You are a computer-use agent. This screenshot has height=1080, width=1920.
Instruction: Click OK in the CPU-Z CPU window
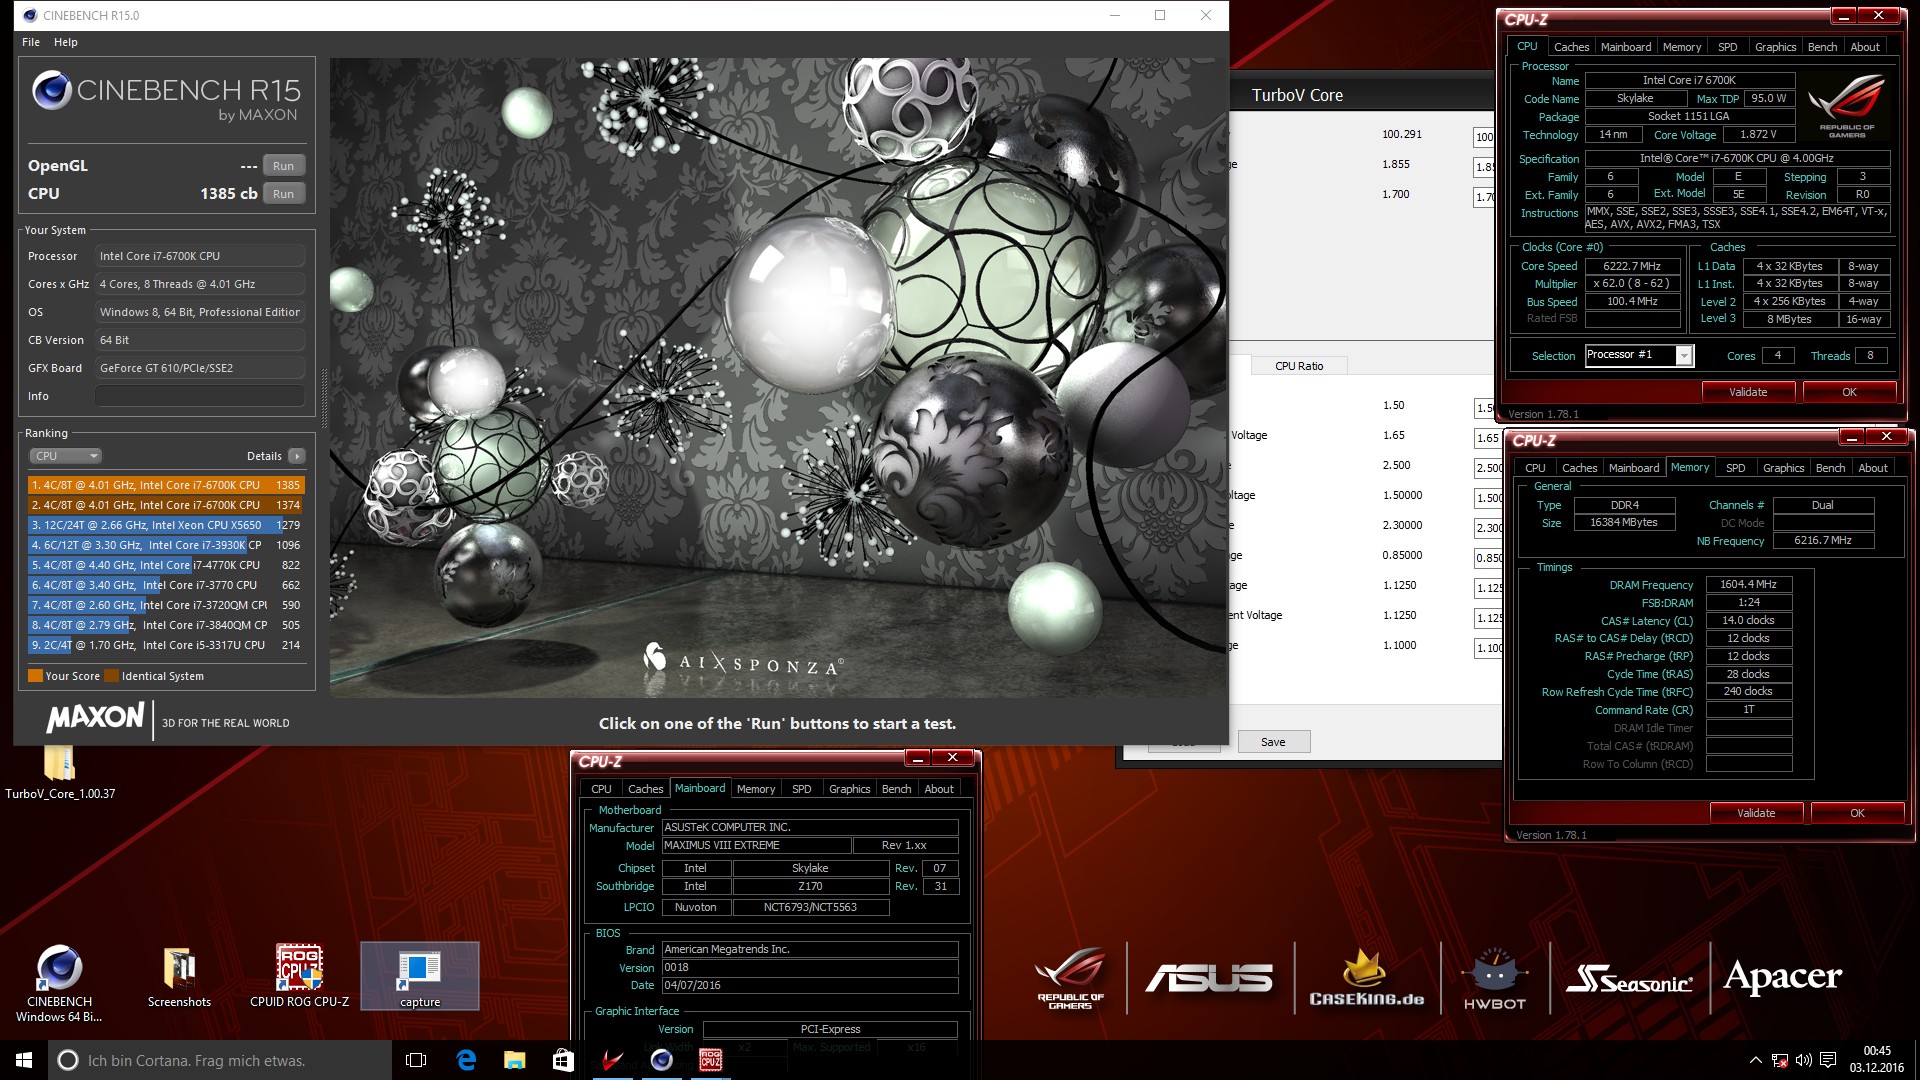[1849, 392]
